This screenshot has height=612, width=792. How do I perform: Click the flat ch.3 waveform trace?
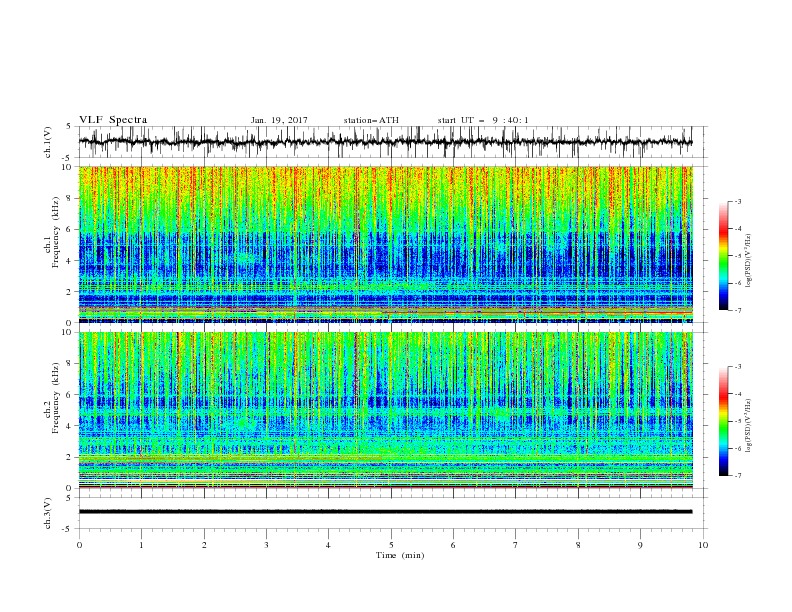click(385, 512)
